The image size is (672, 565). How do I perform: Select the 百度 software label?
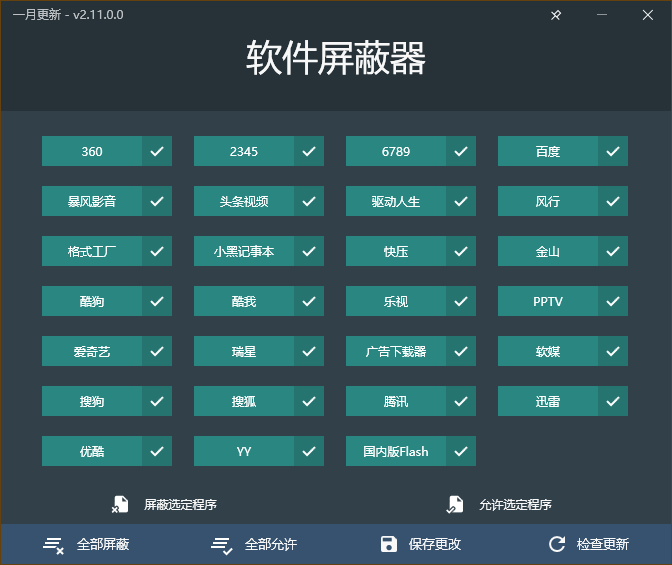(x=548, y=151)
